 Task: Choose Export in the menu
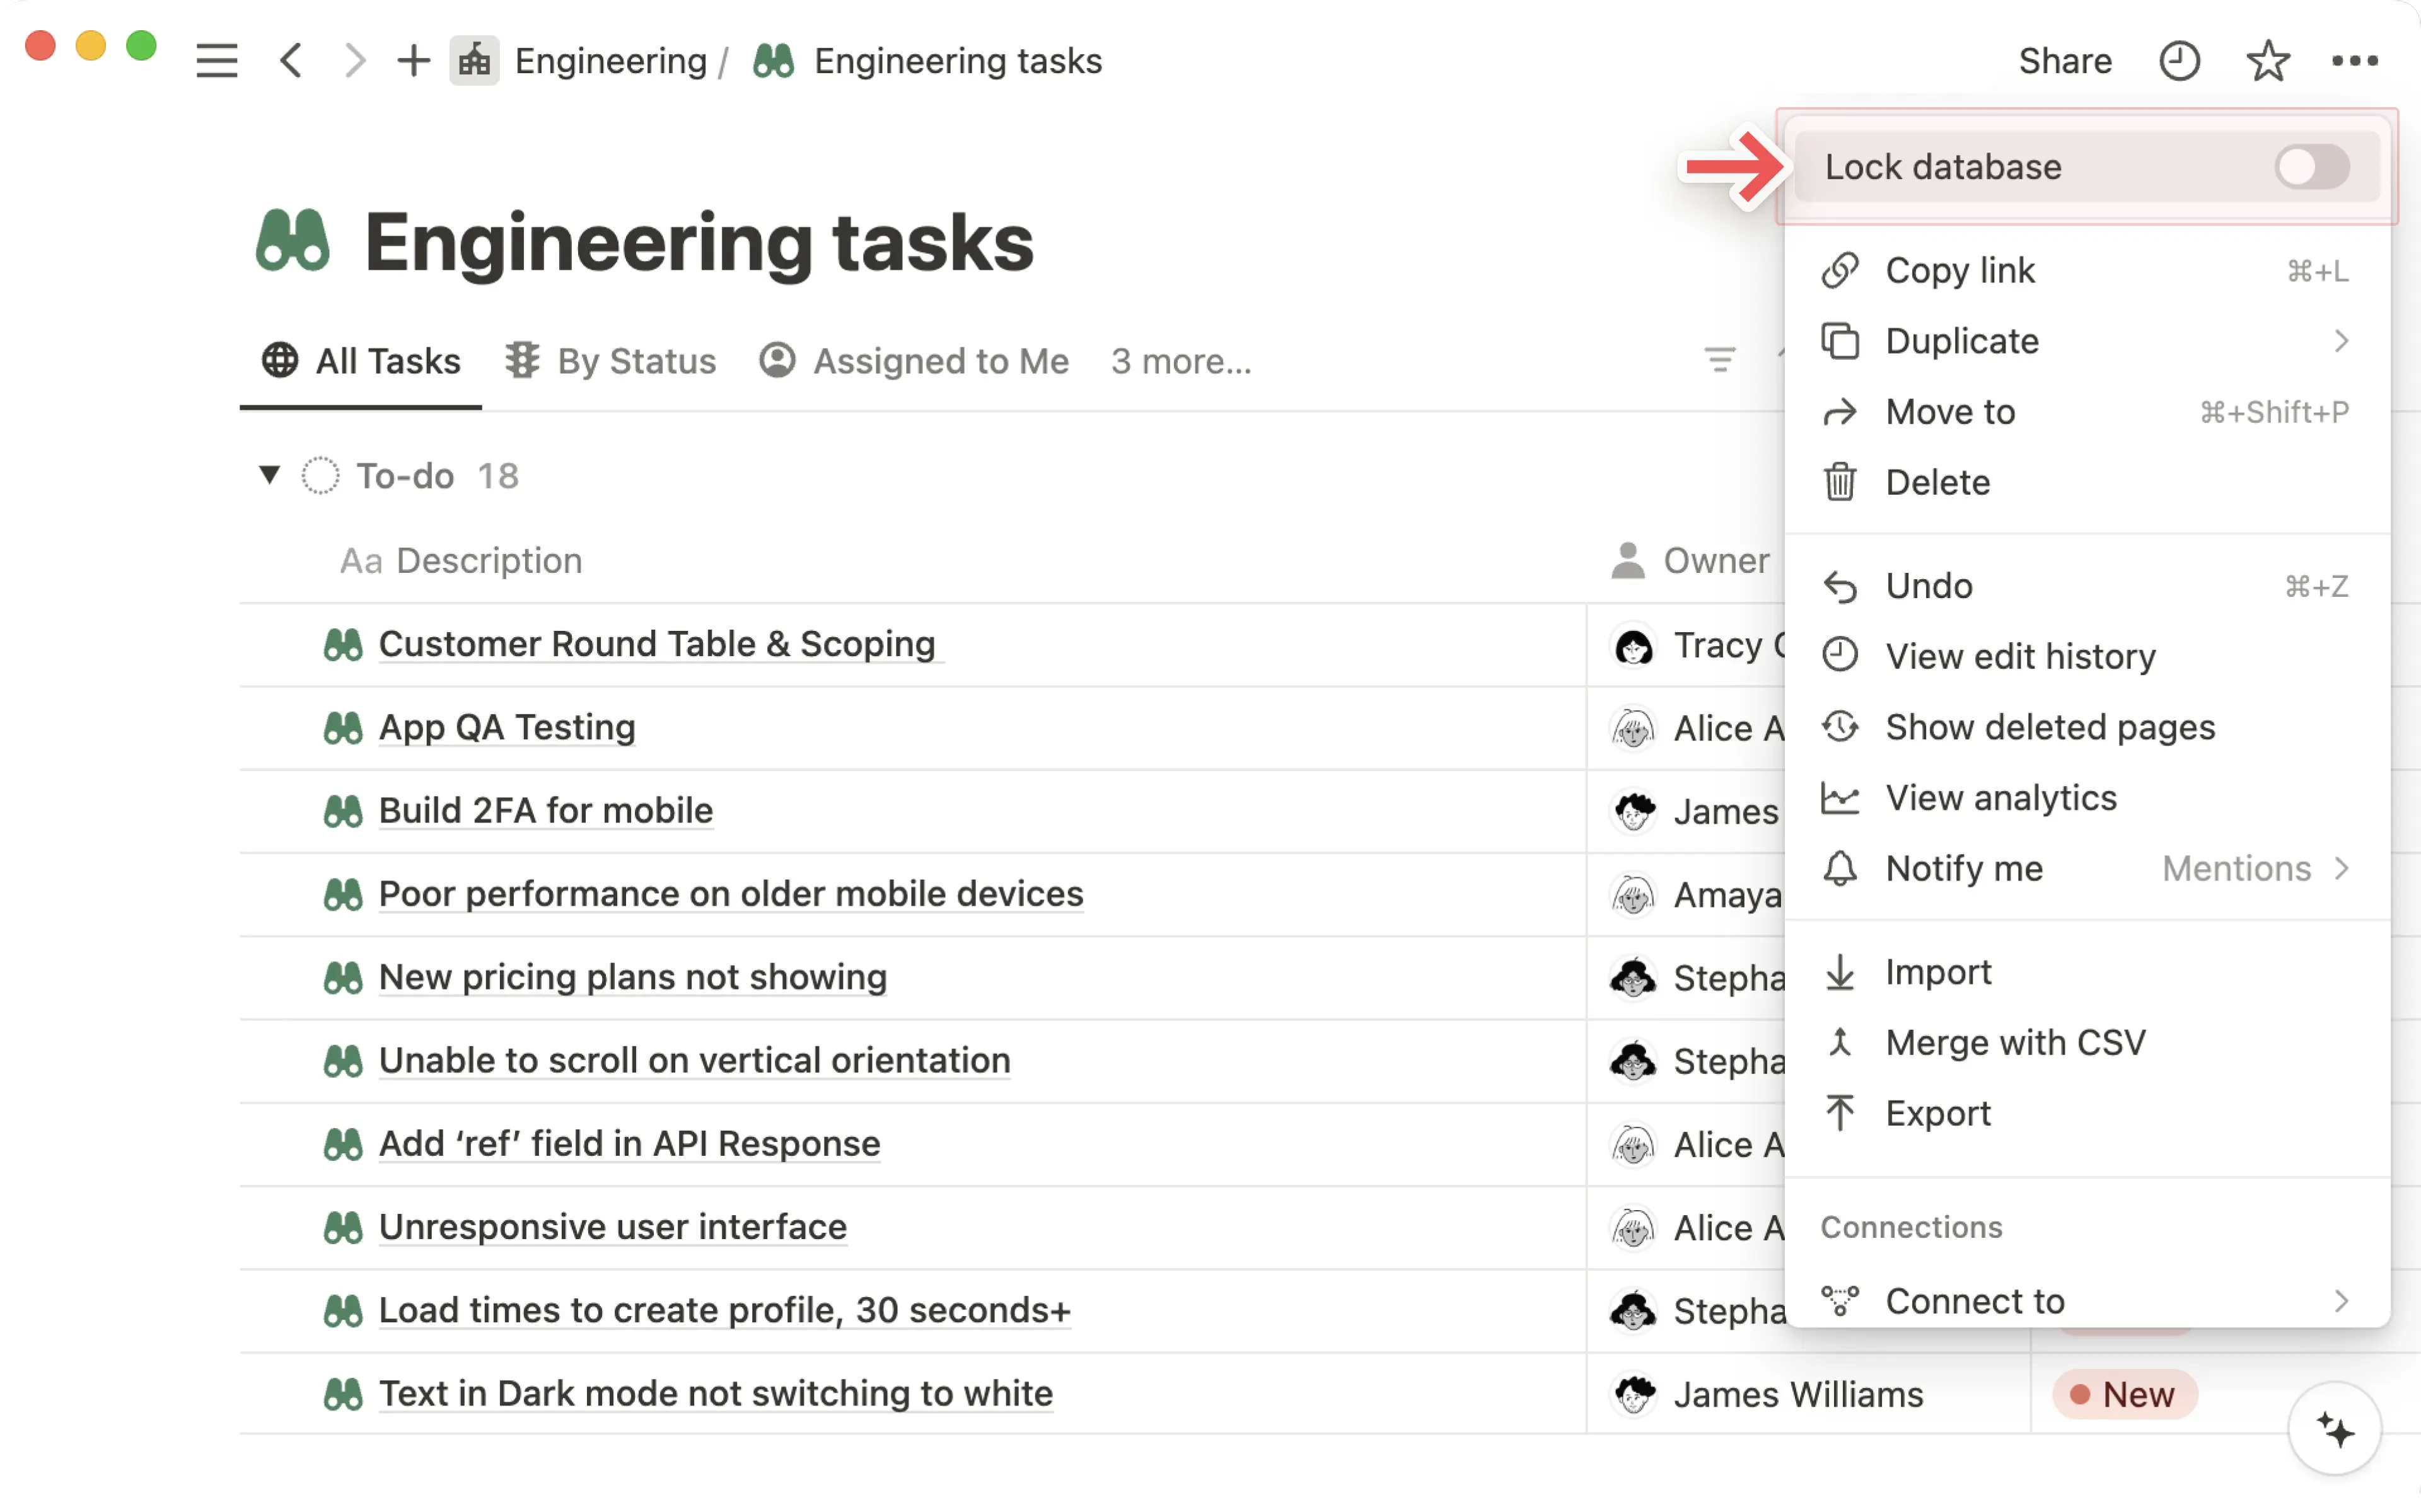(x=1938, y=1113)
